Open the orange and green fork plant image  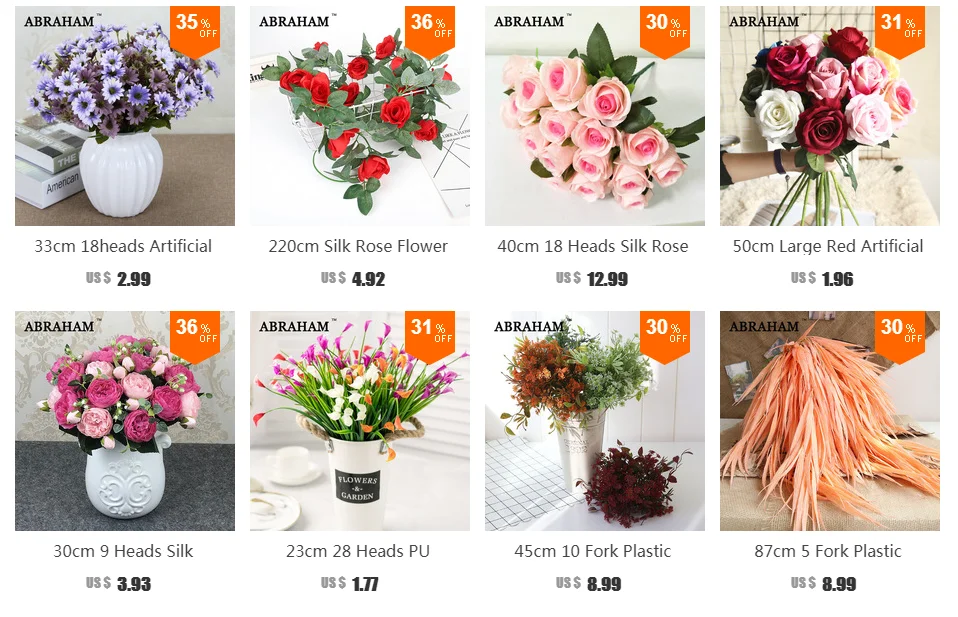[x=594, y=421]
